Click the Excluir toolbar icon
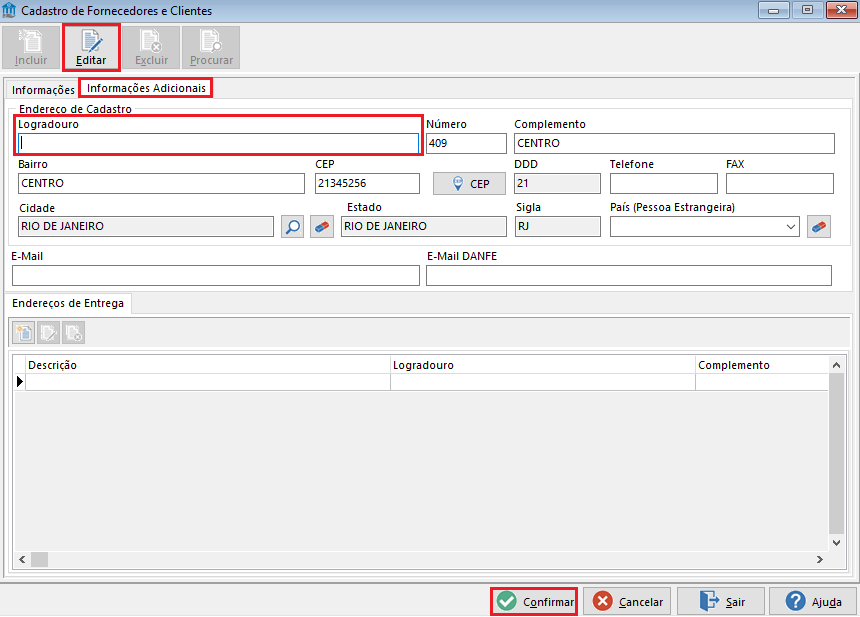The height and width of the screenshot is (617, 860). (x=151, y=47)
